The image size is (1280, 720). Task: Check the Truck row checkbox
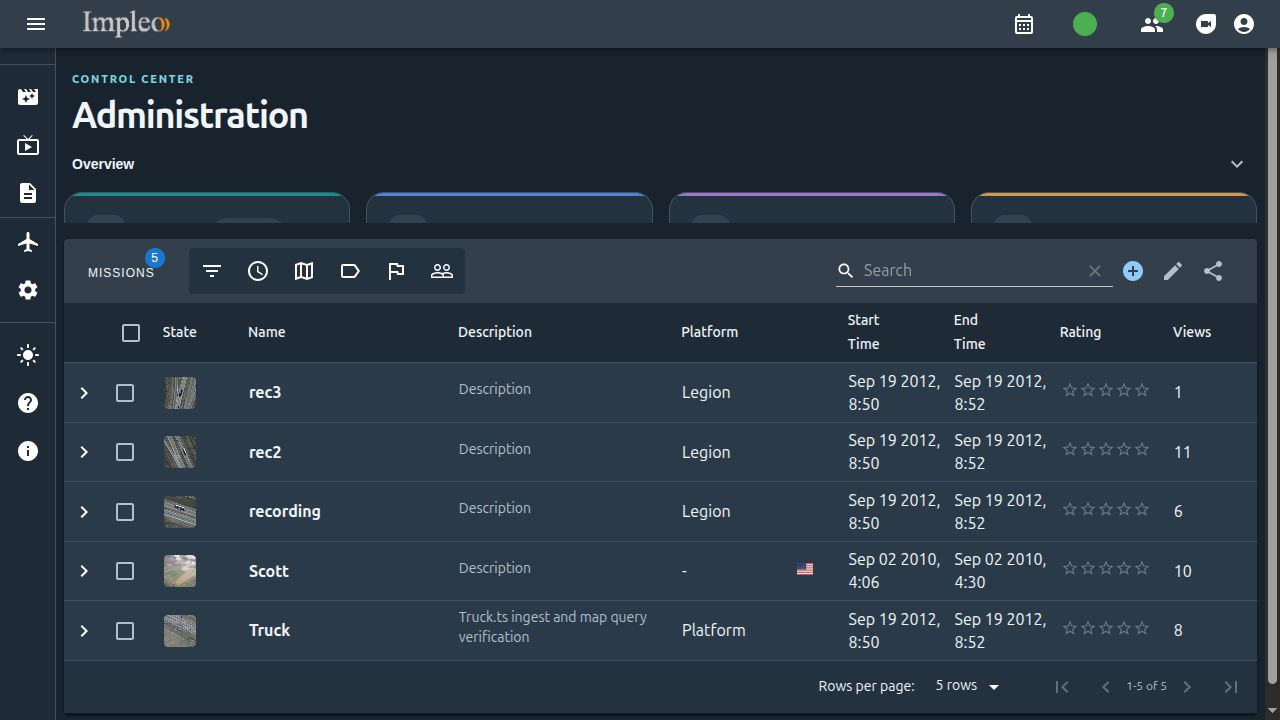point(125,631)
